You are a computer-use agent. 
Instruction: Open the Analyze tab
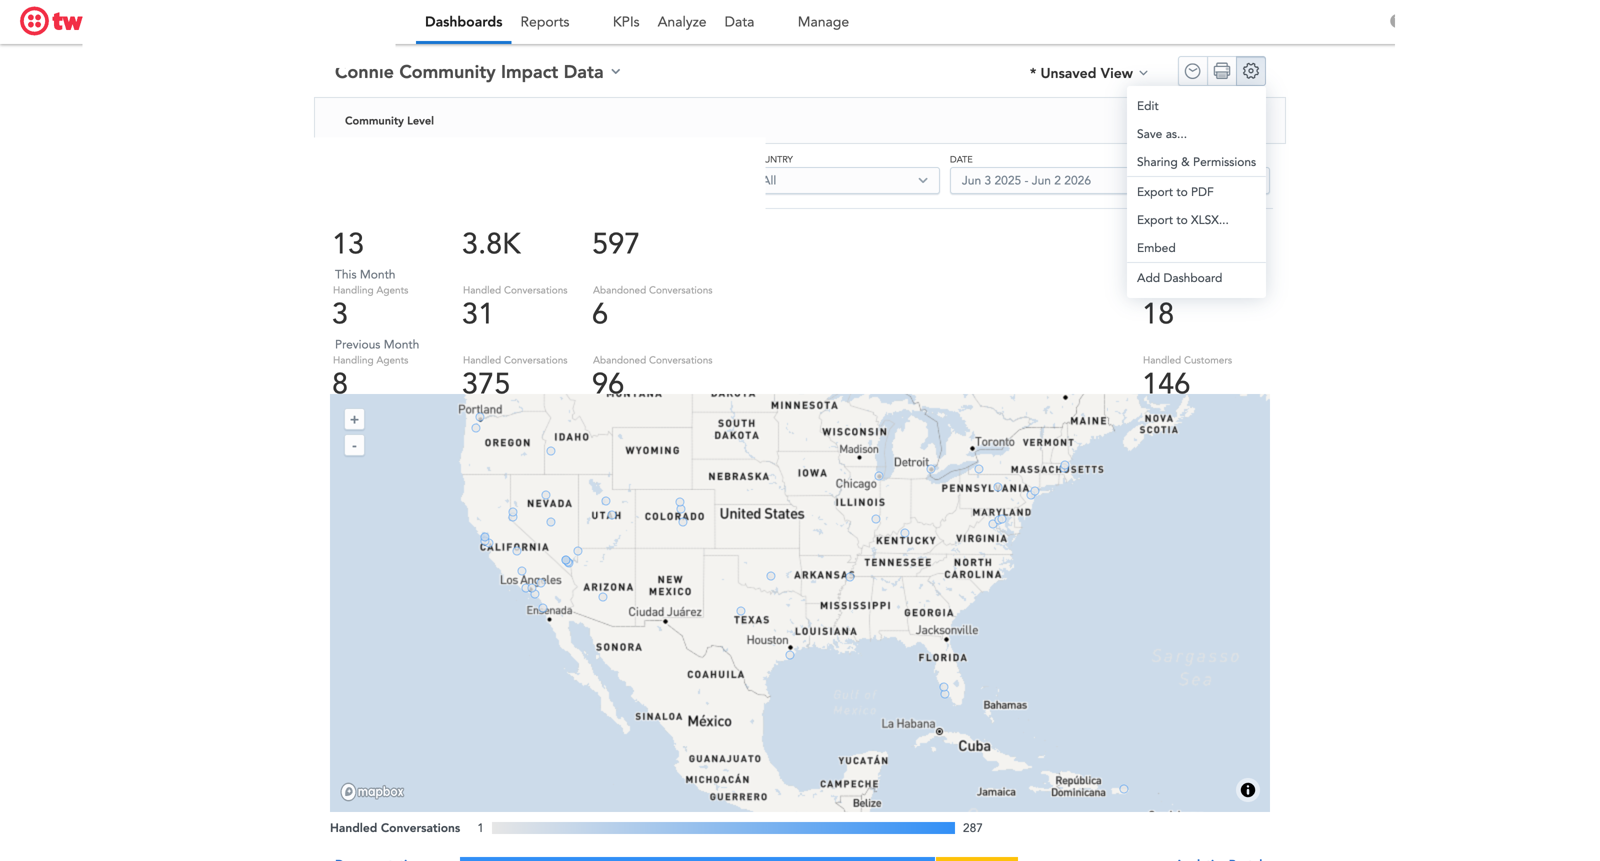pyautogui.click(x=682, y=22)
